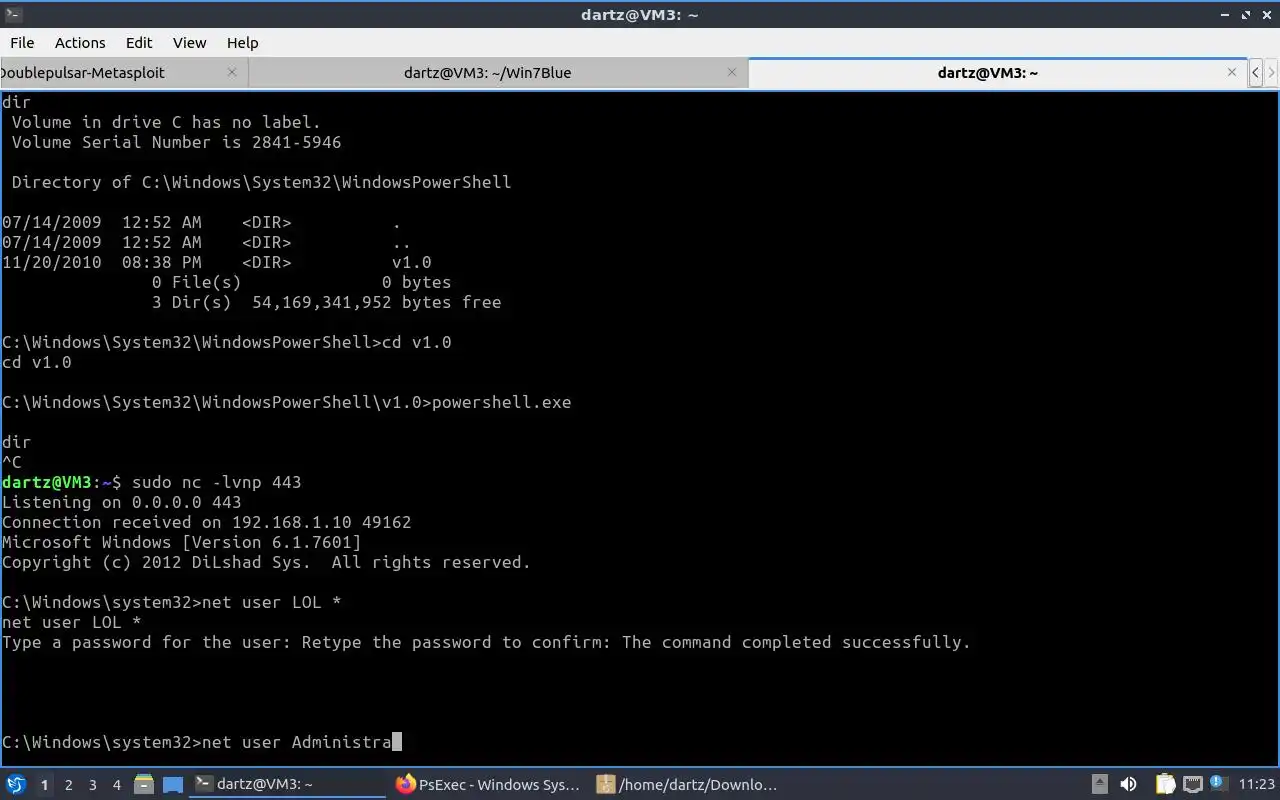The height and width of the screenshot is (800, 1280).
Task: Click the Firefox icon in the taskbar
Action: [x=405, y=785]
